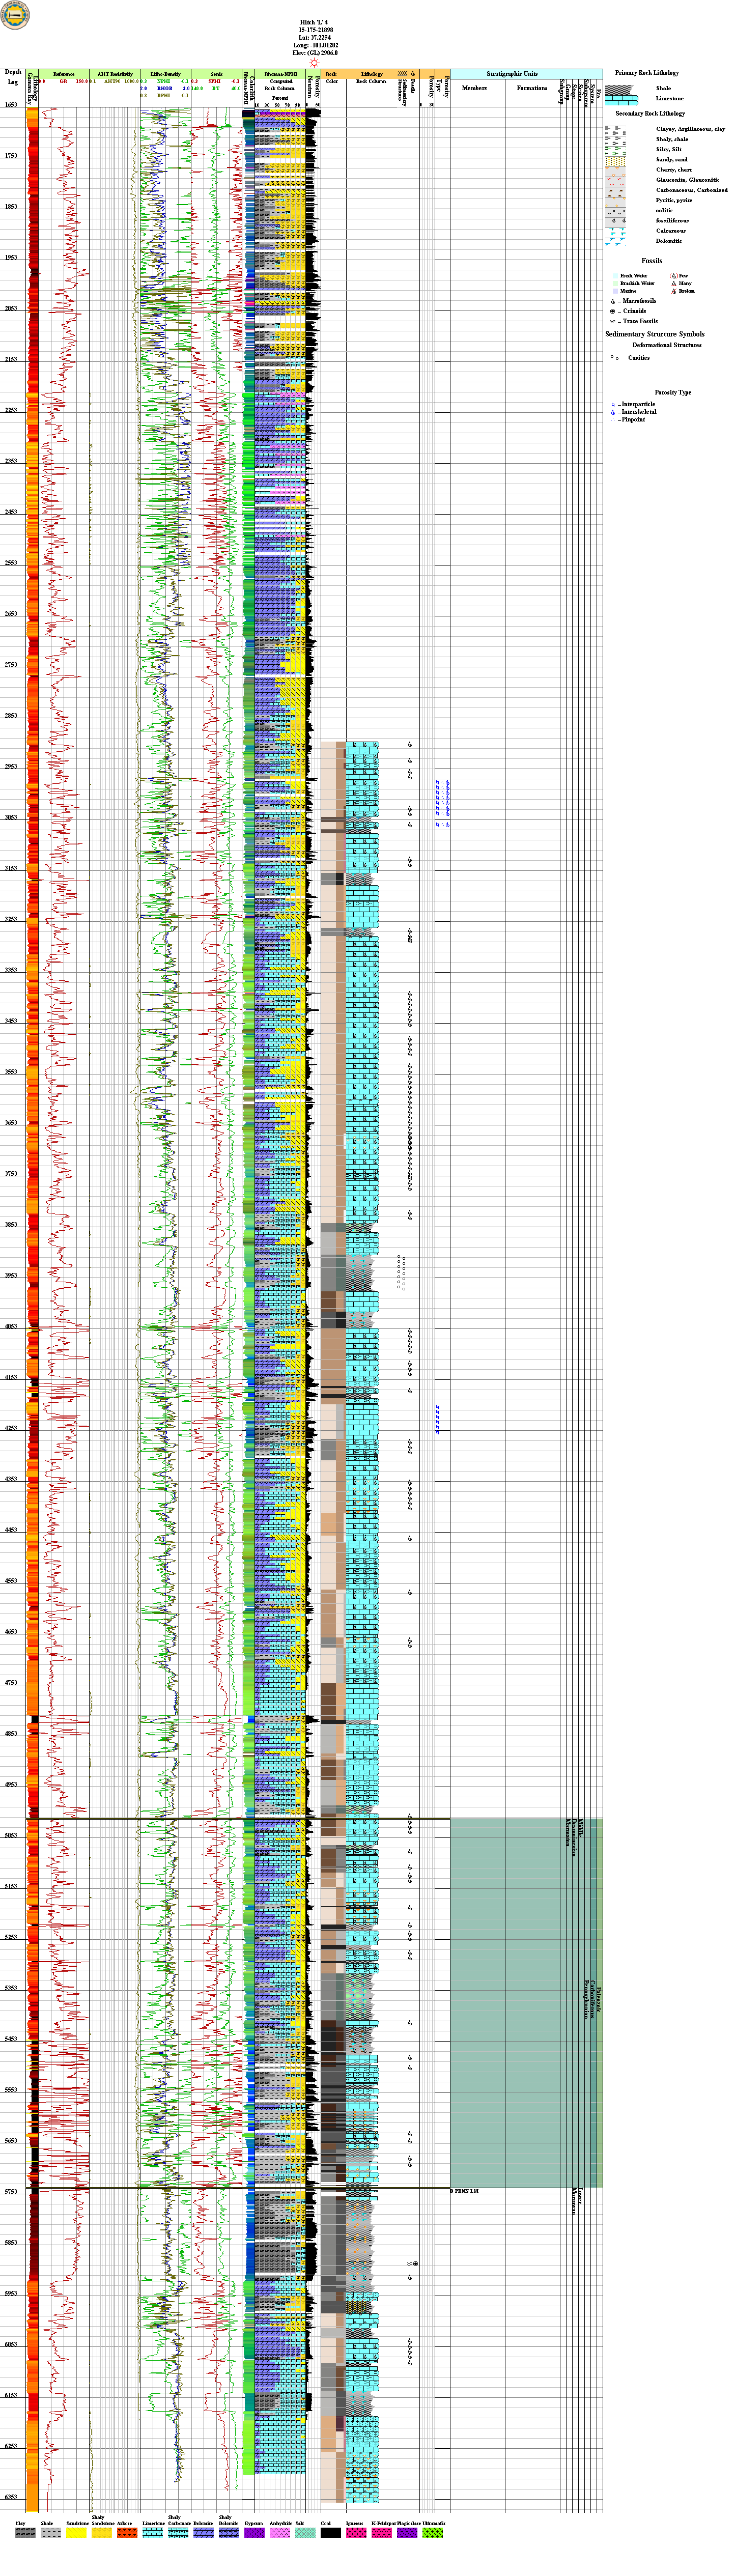Click the Rhomaa-NPHI track header
This screenshot has height=2576, width=735.
pyautogui.click(x=280, y=74)
